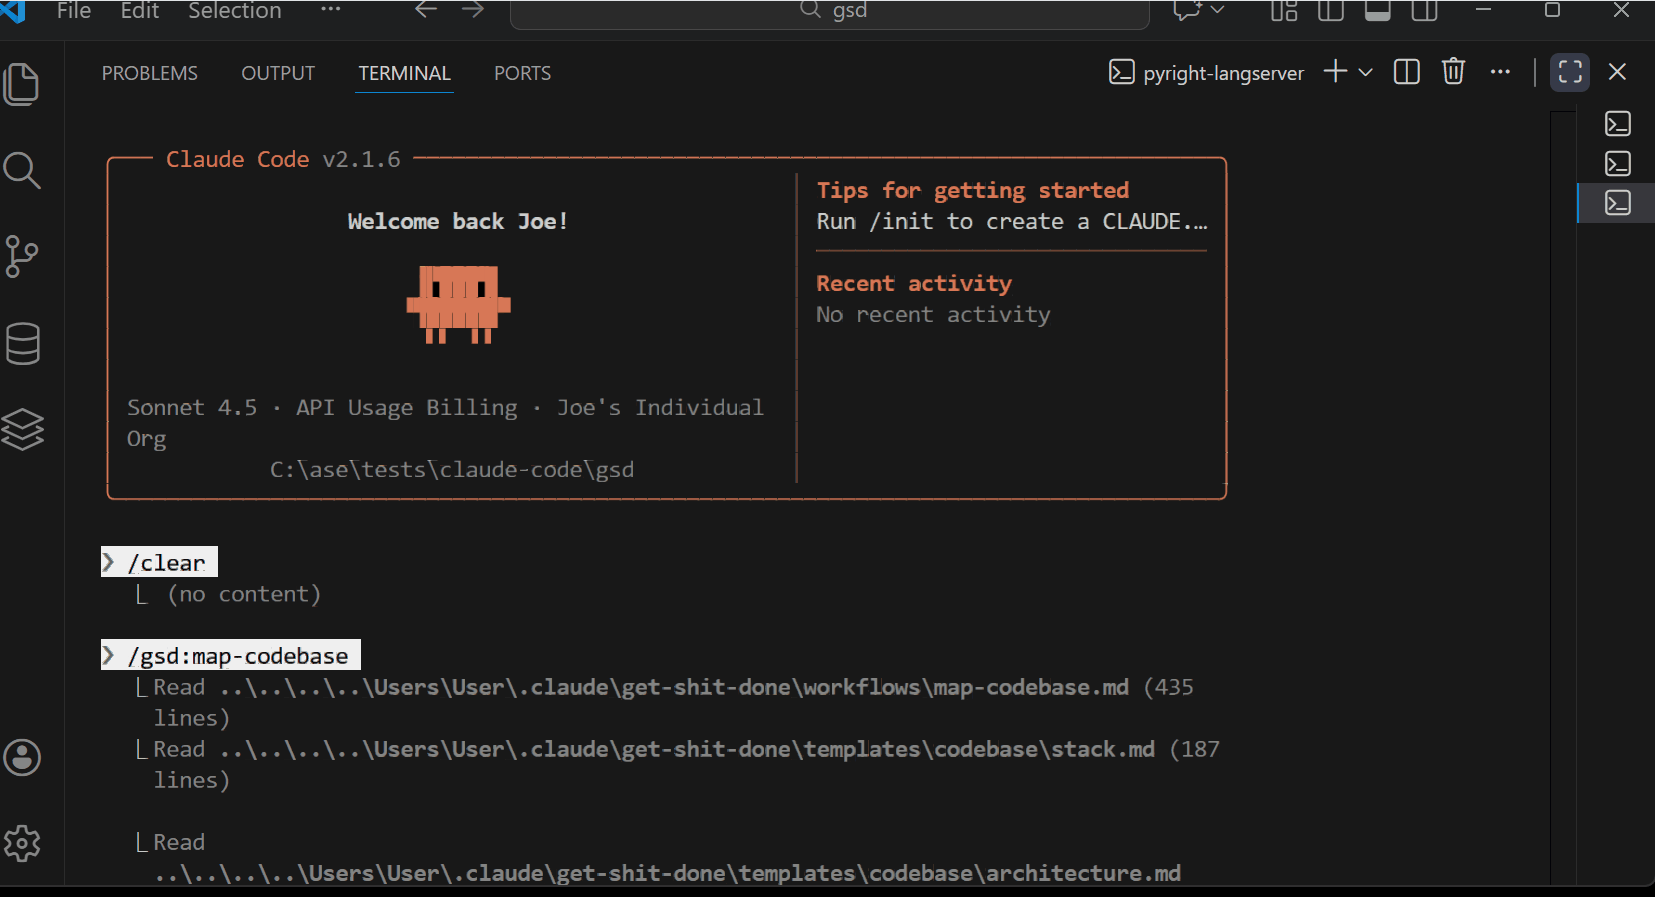Image resolution: width=1655 pixels, height=897 pixels.
Task: Toggle maximized panel size
Action: [x=1570, y=72]
